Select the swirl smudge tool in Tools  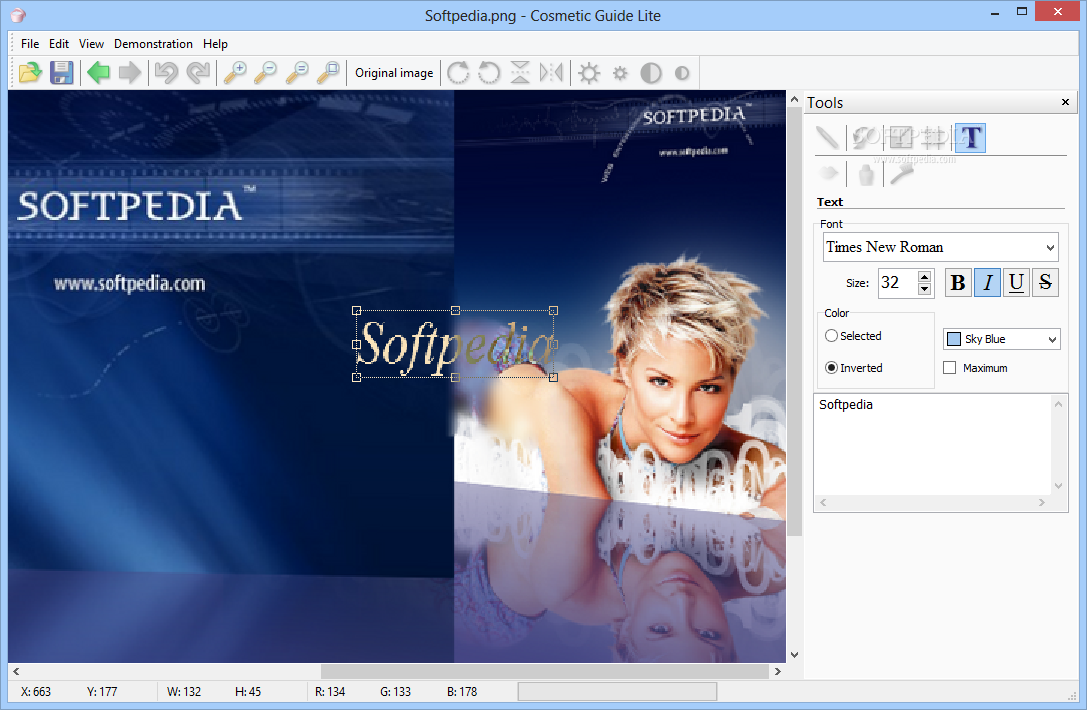coord(864,137)
